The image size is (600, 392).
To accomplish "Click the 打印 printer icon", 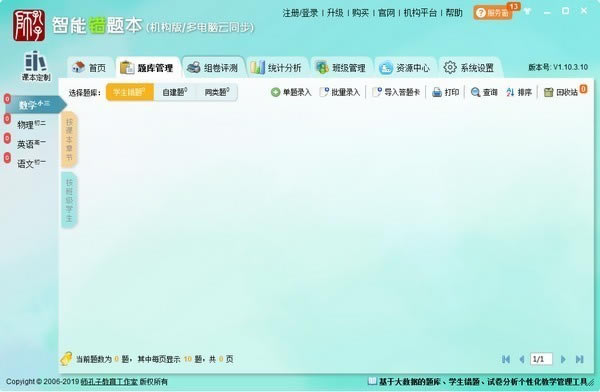I will [x=437, y=92].
